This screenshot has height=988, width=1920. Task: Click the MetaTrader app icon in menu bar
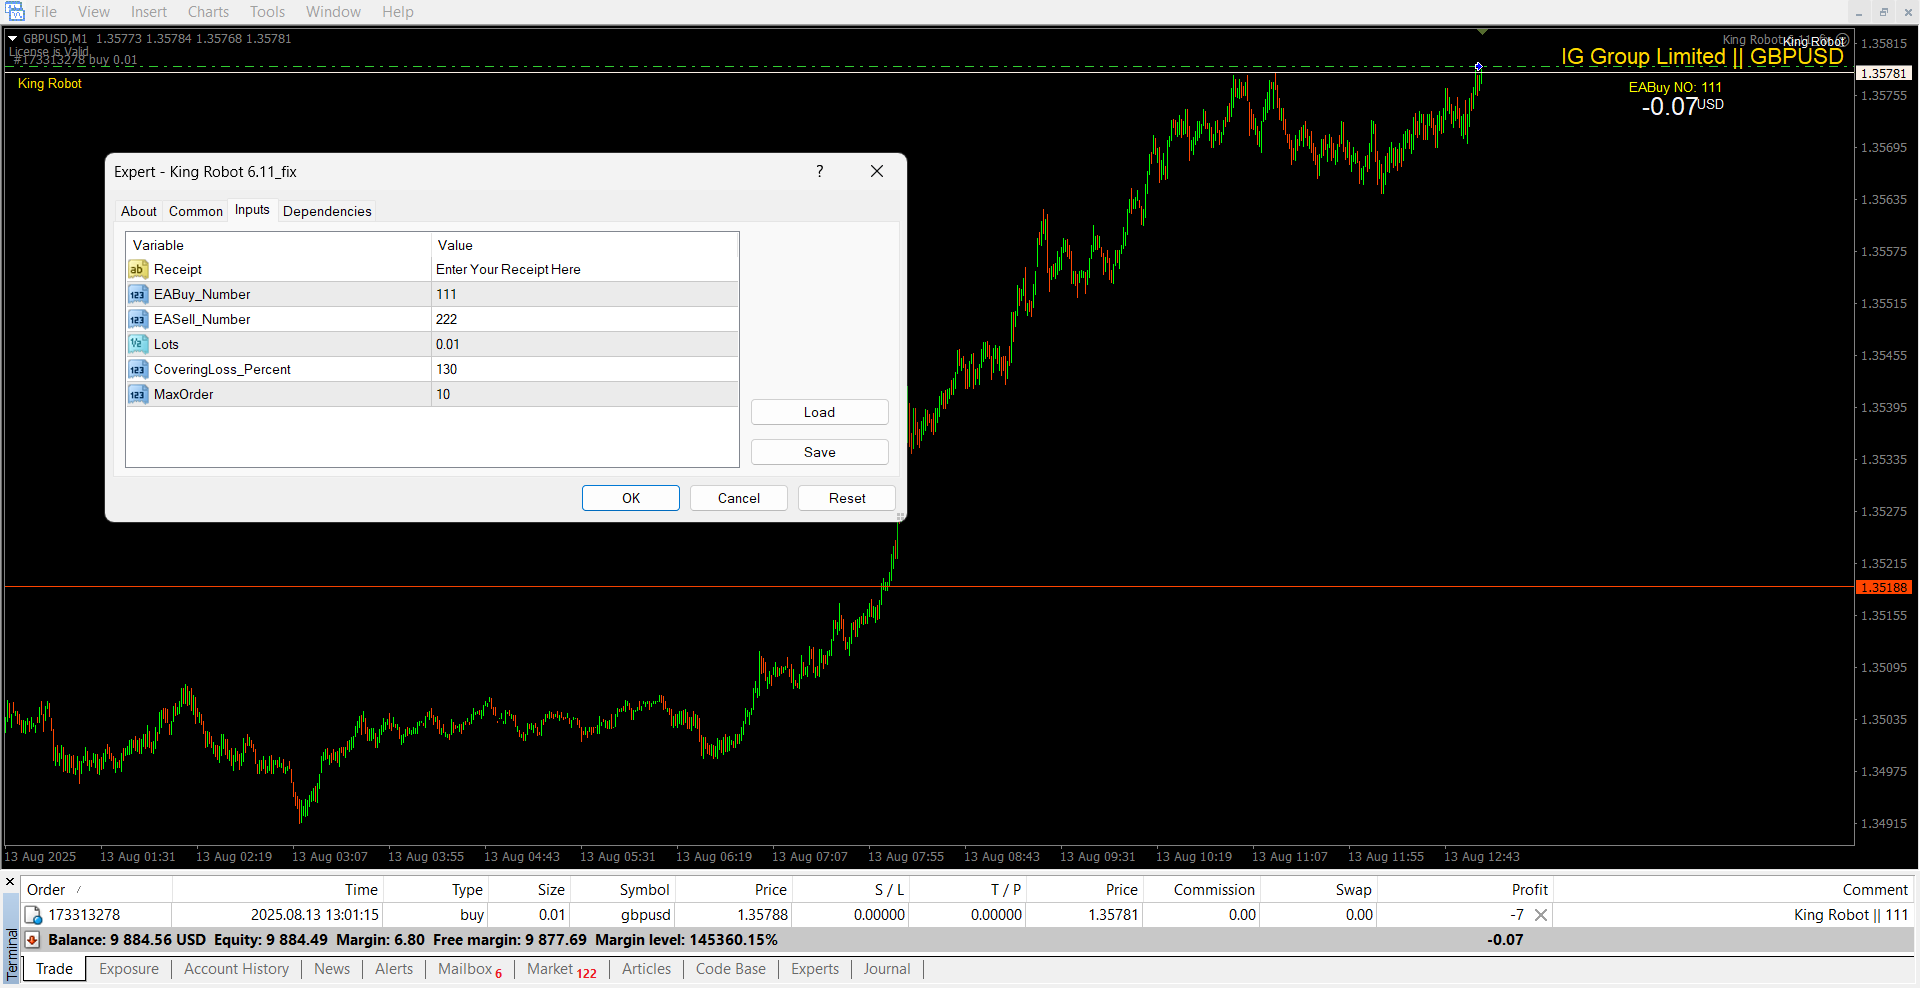pos(15,12)
